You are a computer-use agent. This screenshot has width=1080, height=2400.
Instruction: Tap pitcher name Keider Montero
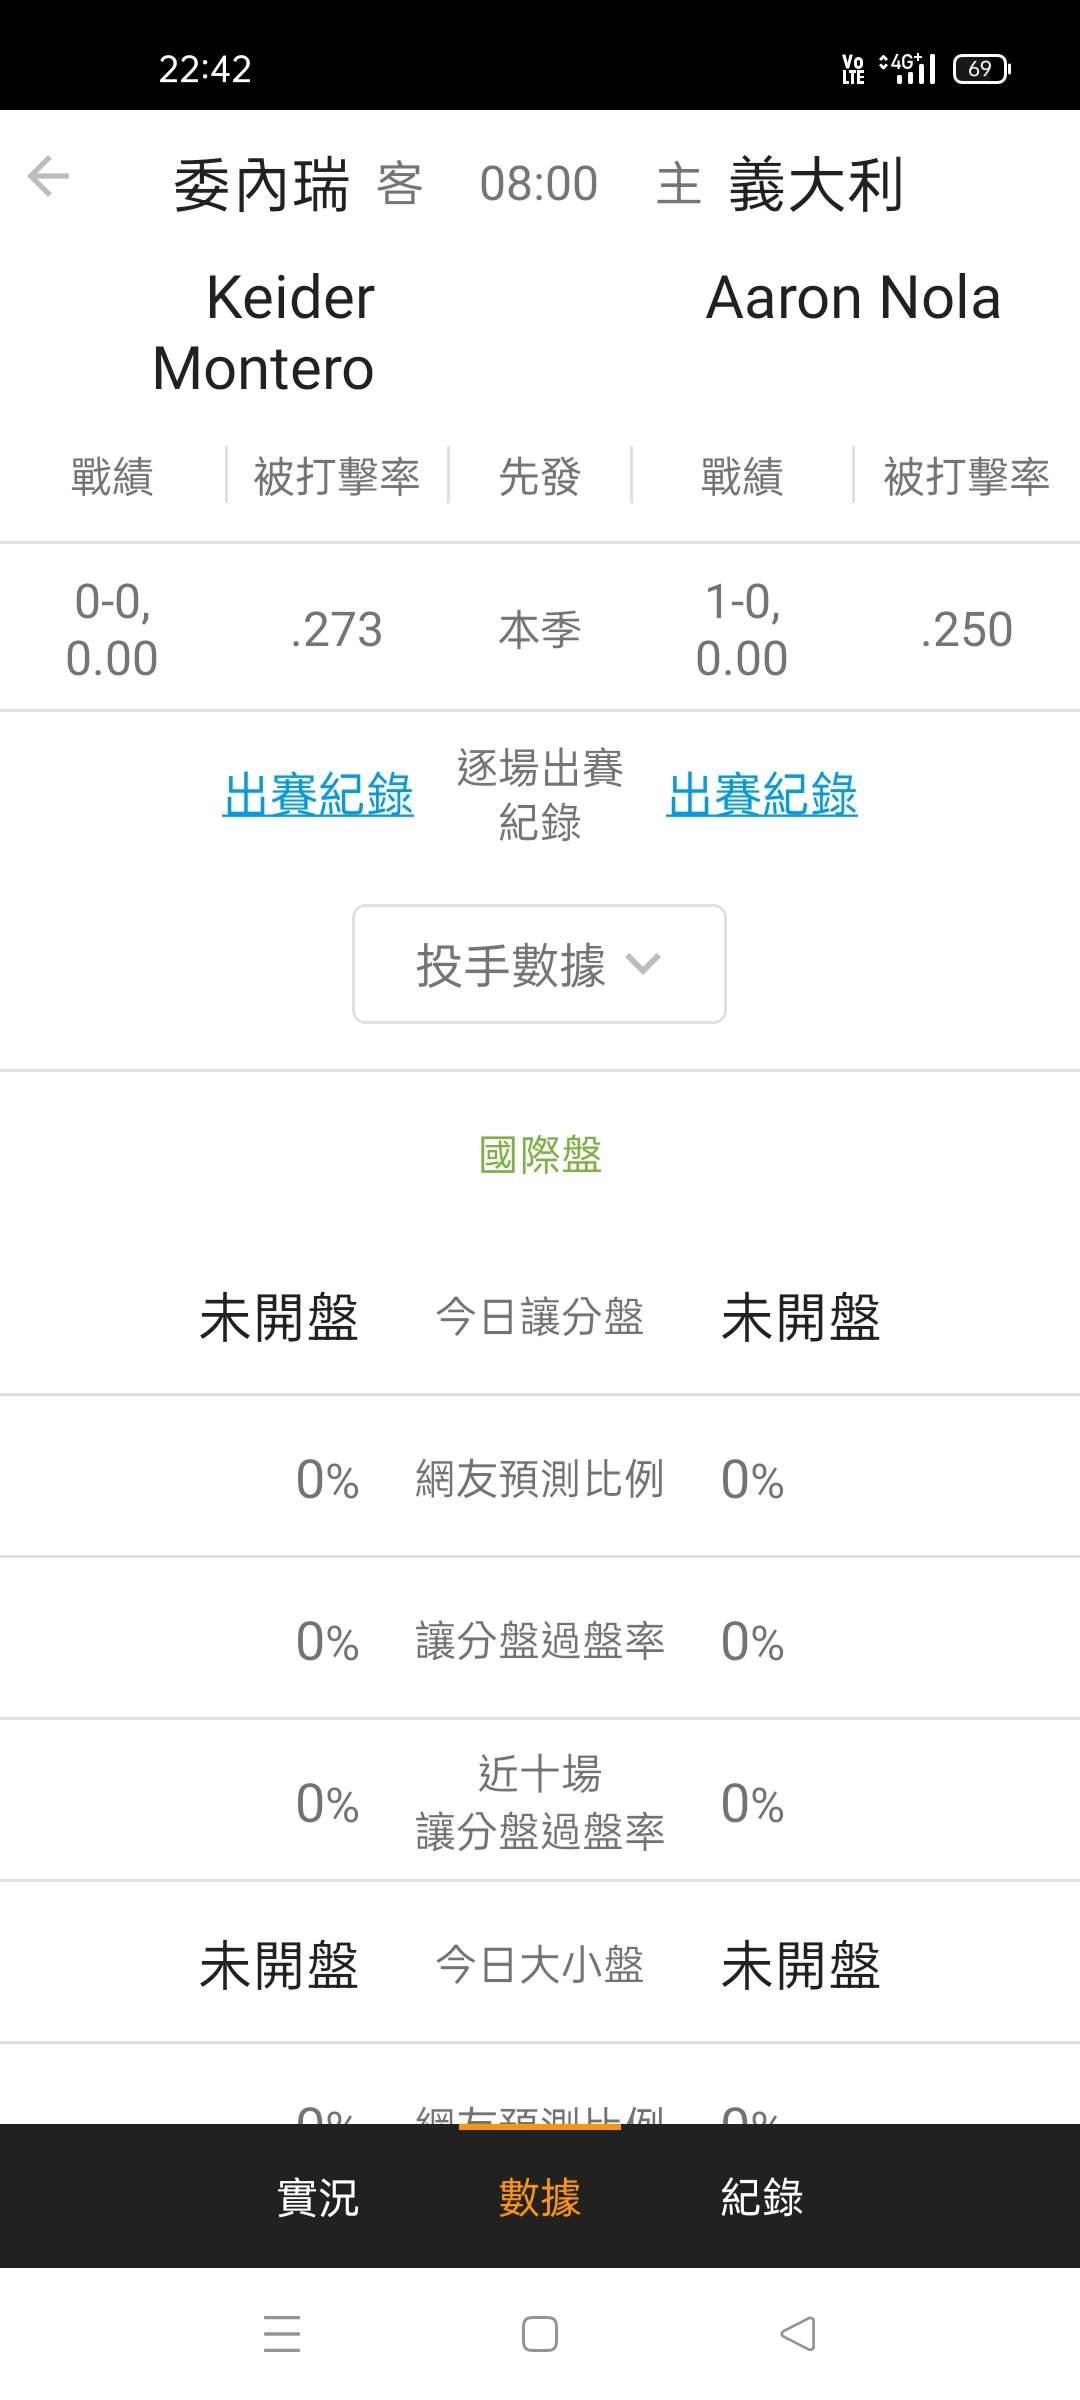coord(264,333)
